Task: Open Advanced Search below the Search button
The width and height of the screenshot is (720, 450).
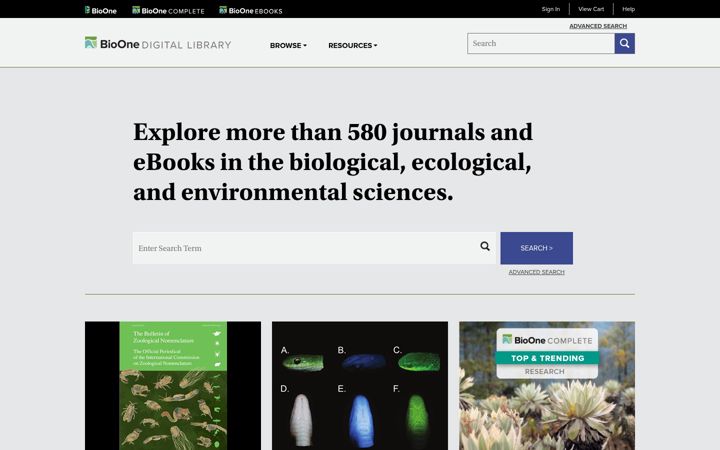Action: pyautogui.click(x=536, y=272)
